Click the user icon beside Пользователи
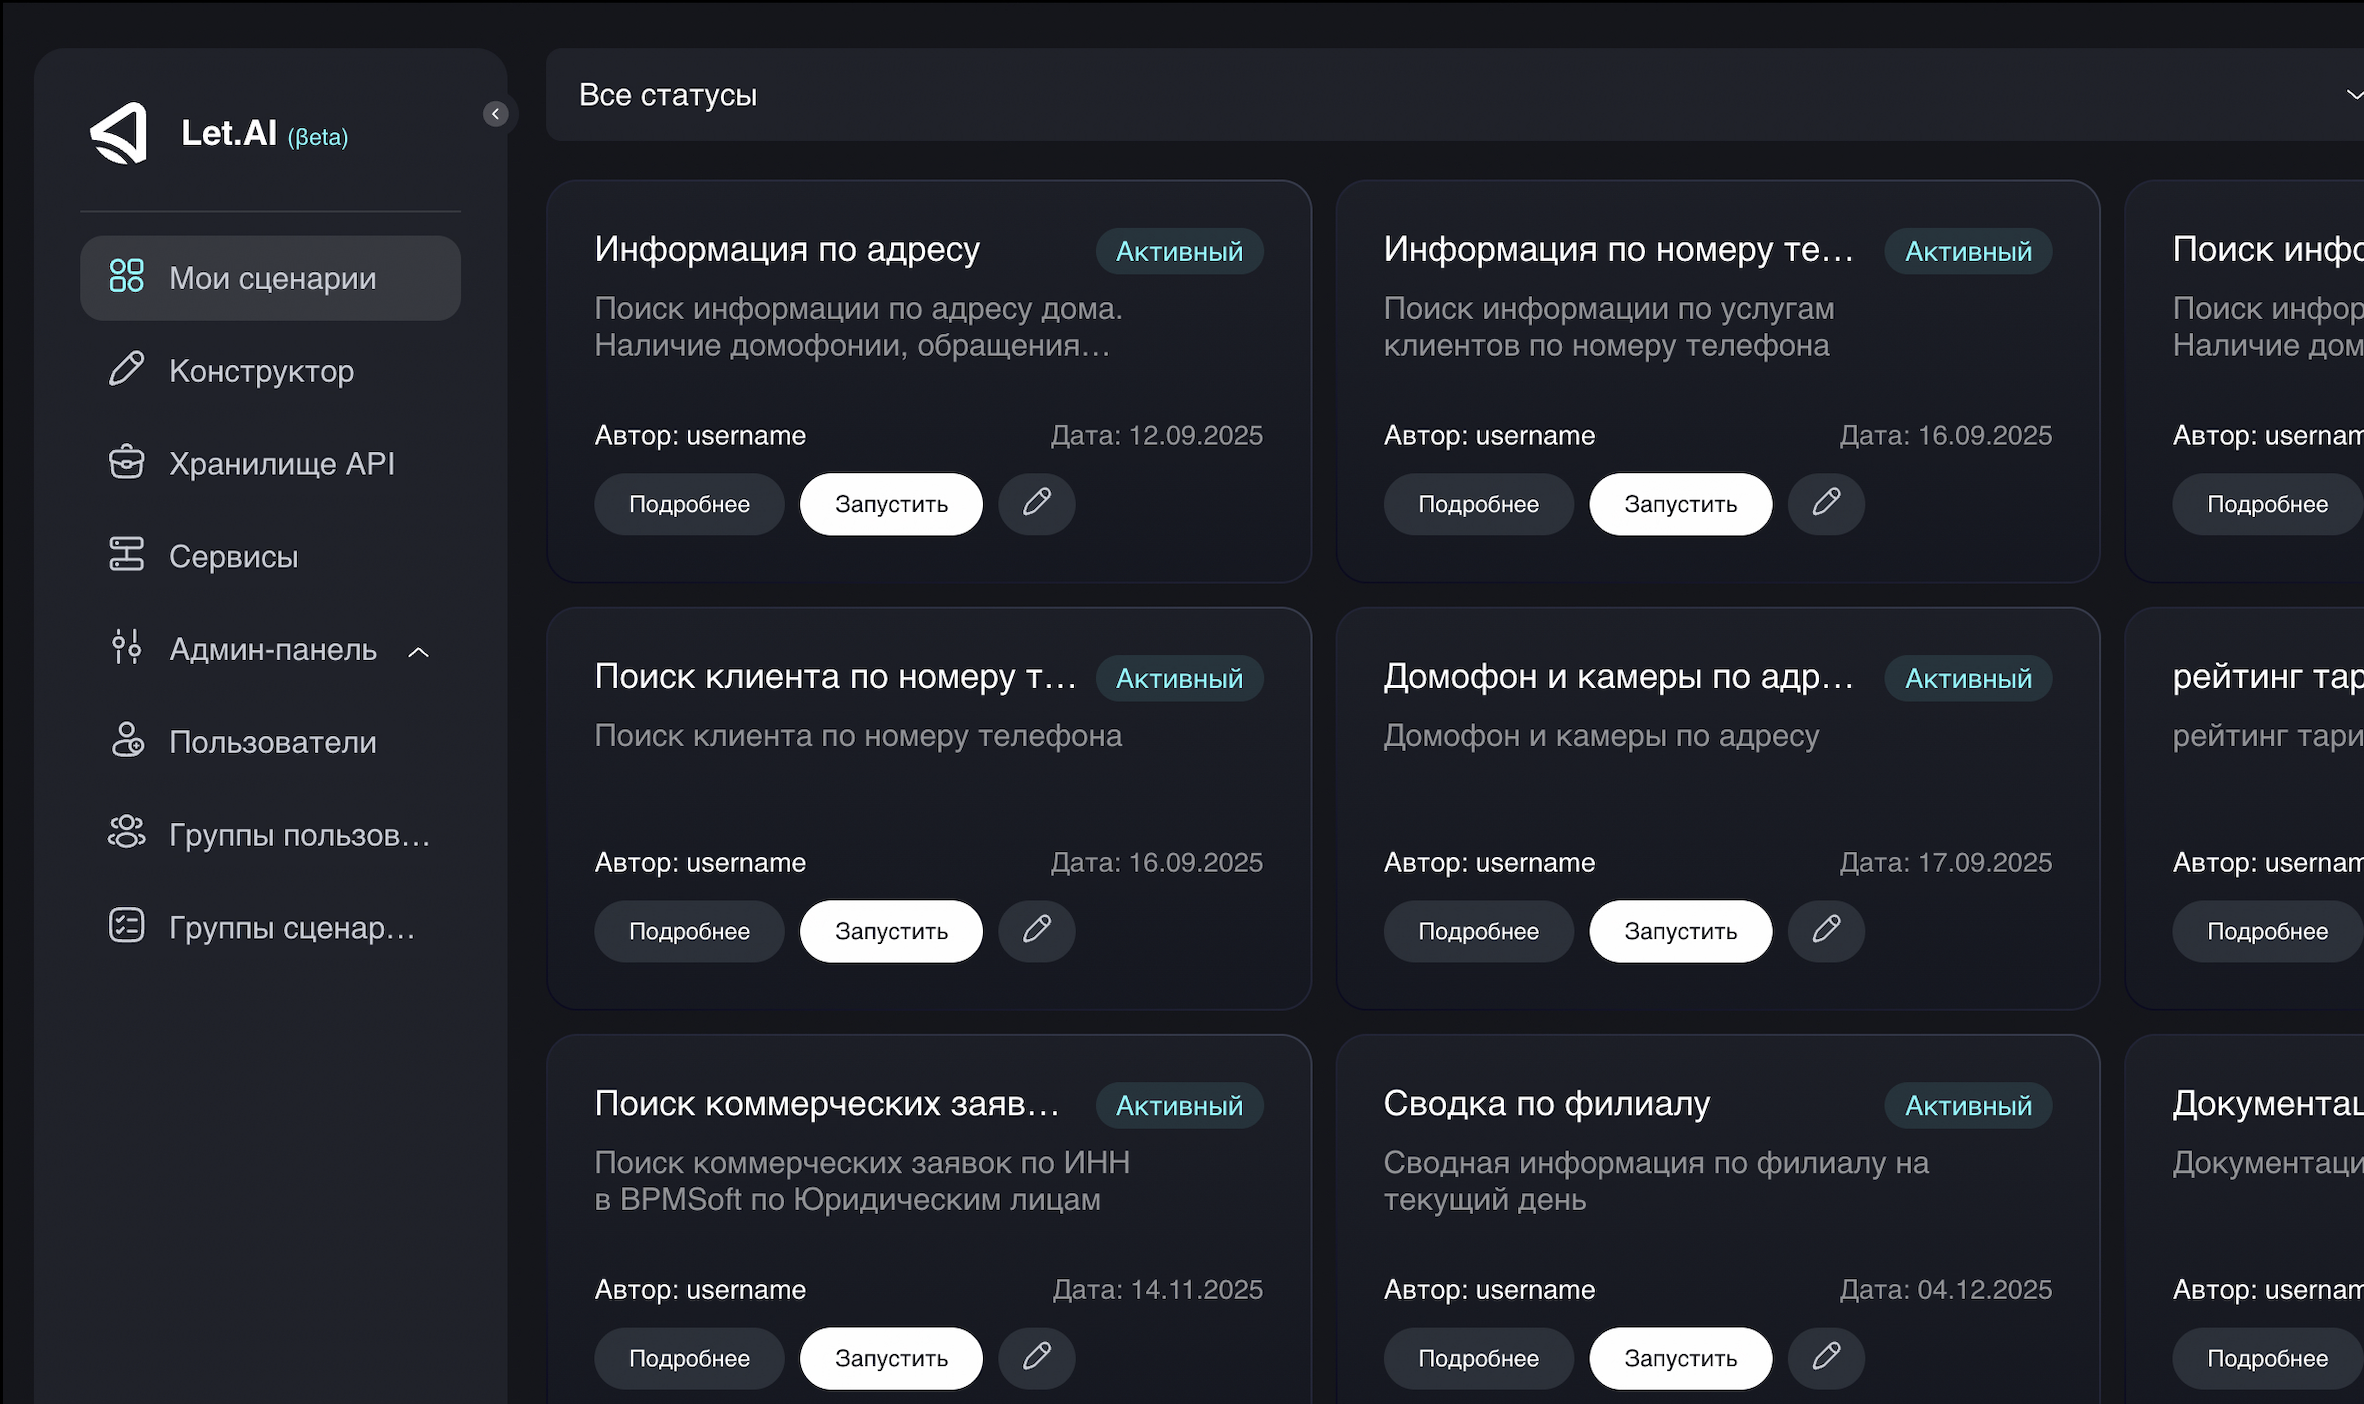 tap(127, 741)
